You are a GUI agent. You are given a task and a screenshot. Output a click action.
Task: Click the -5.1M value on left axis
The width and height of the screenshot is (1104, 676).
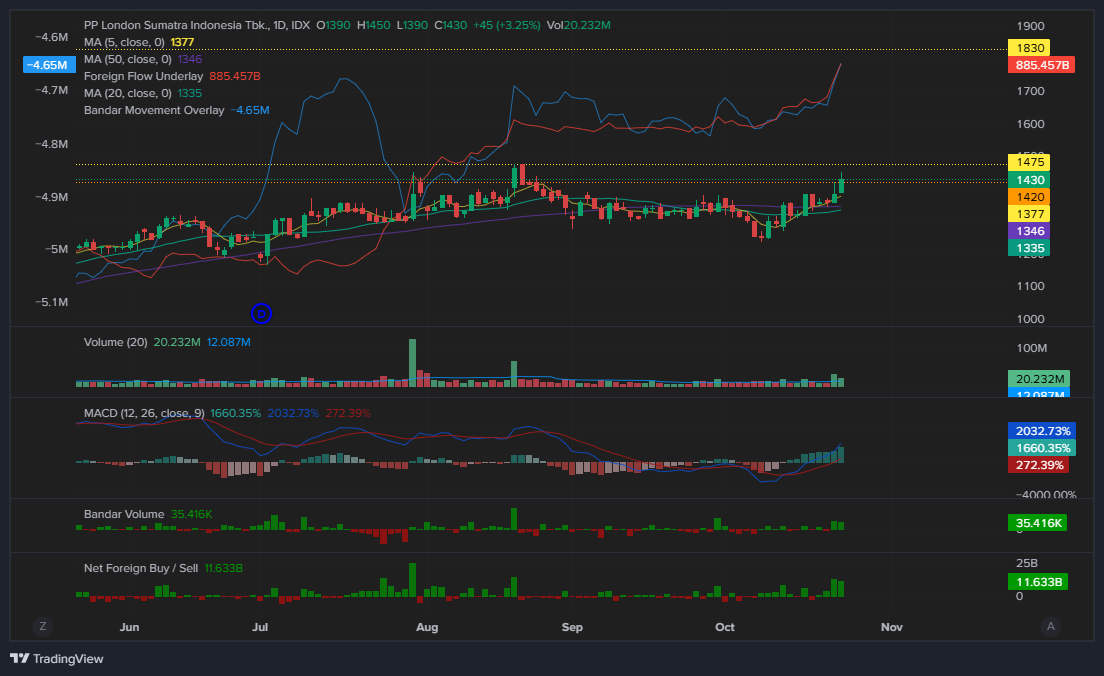point(51,302)
